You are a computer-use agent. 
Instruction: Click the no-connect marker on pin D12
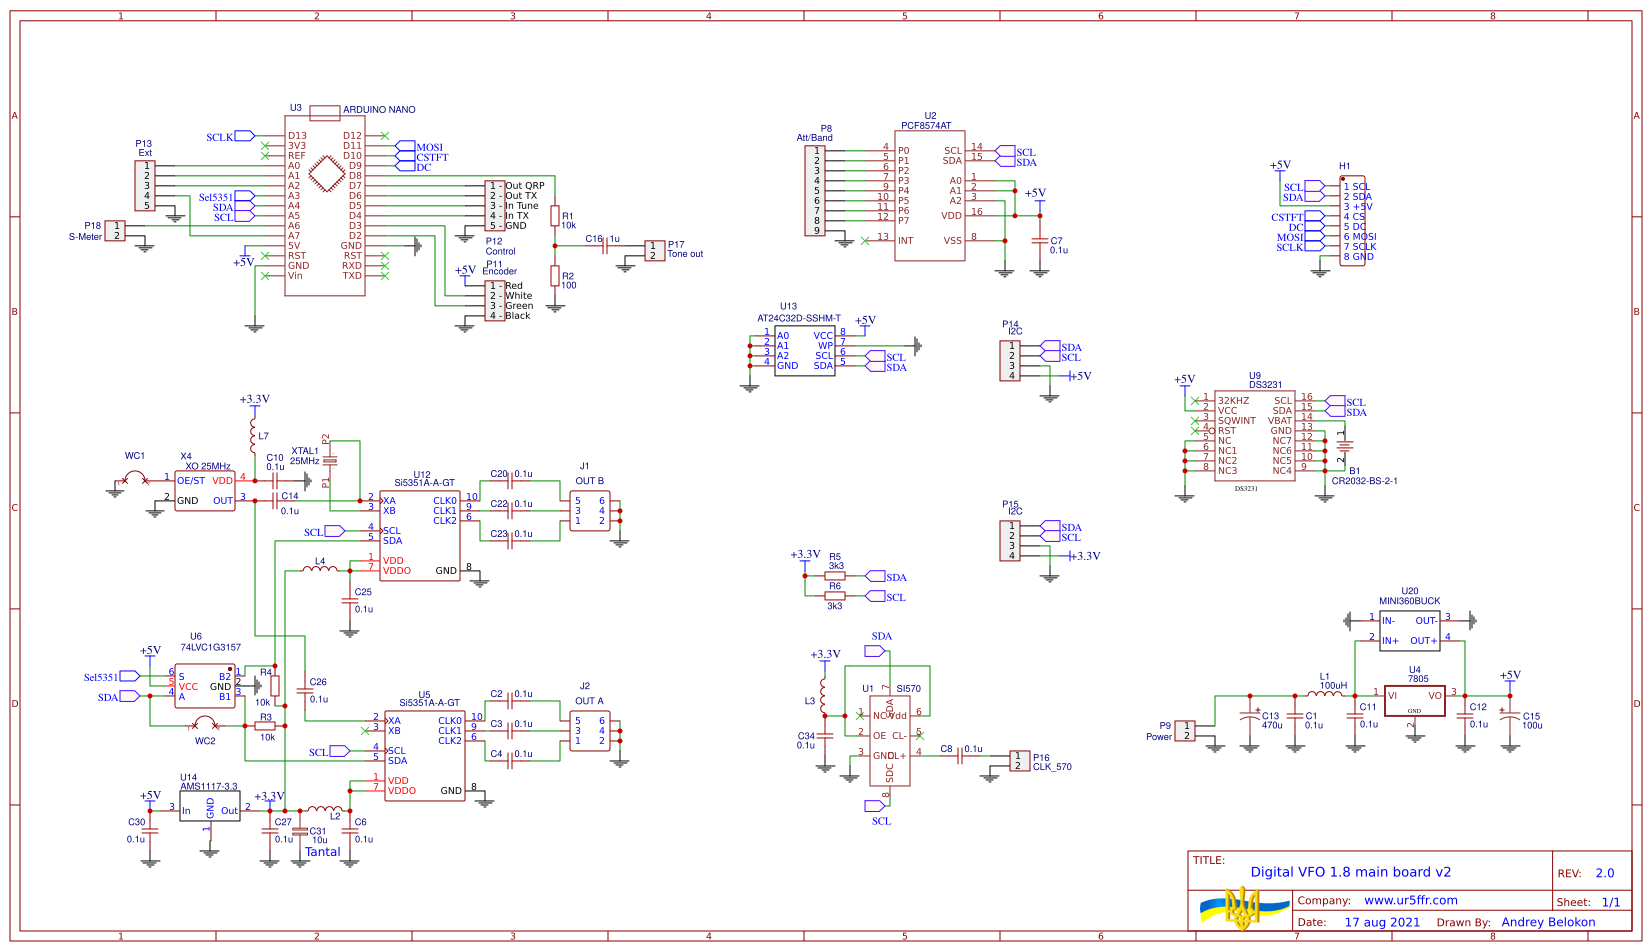383,137
